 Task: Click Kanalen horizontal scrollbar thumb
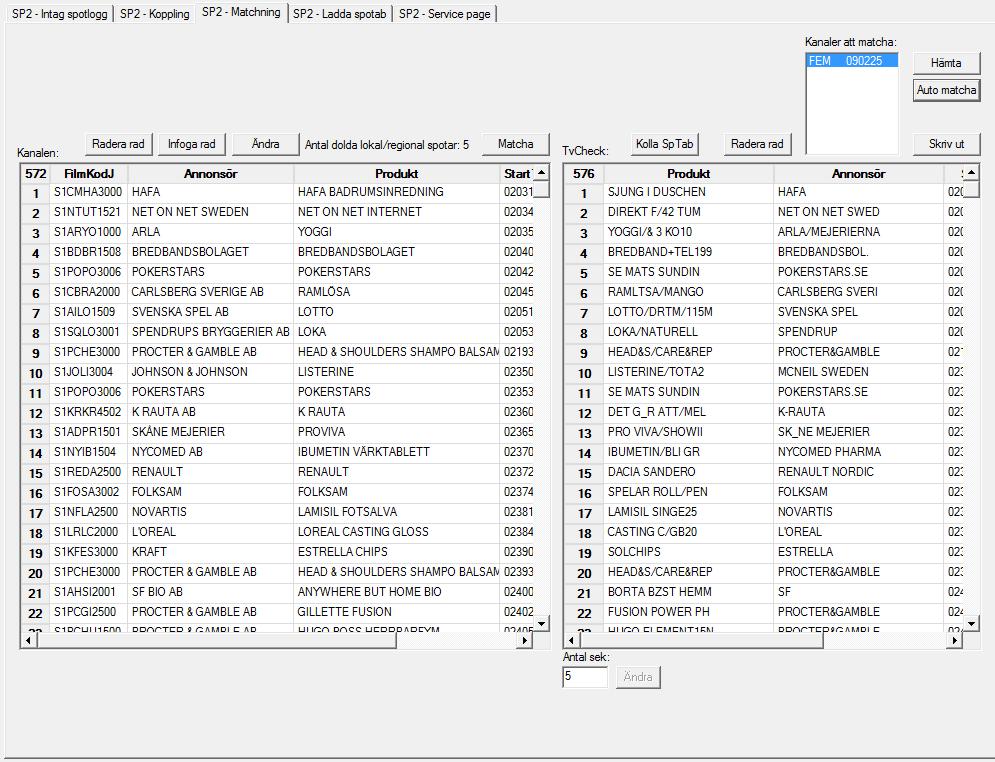217,641
